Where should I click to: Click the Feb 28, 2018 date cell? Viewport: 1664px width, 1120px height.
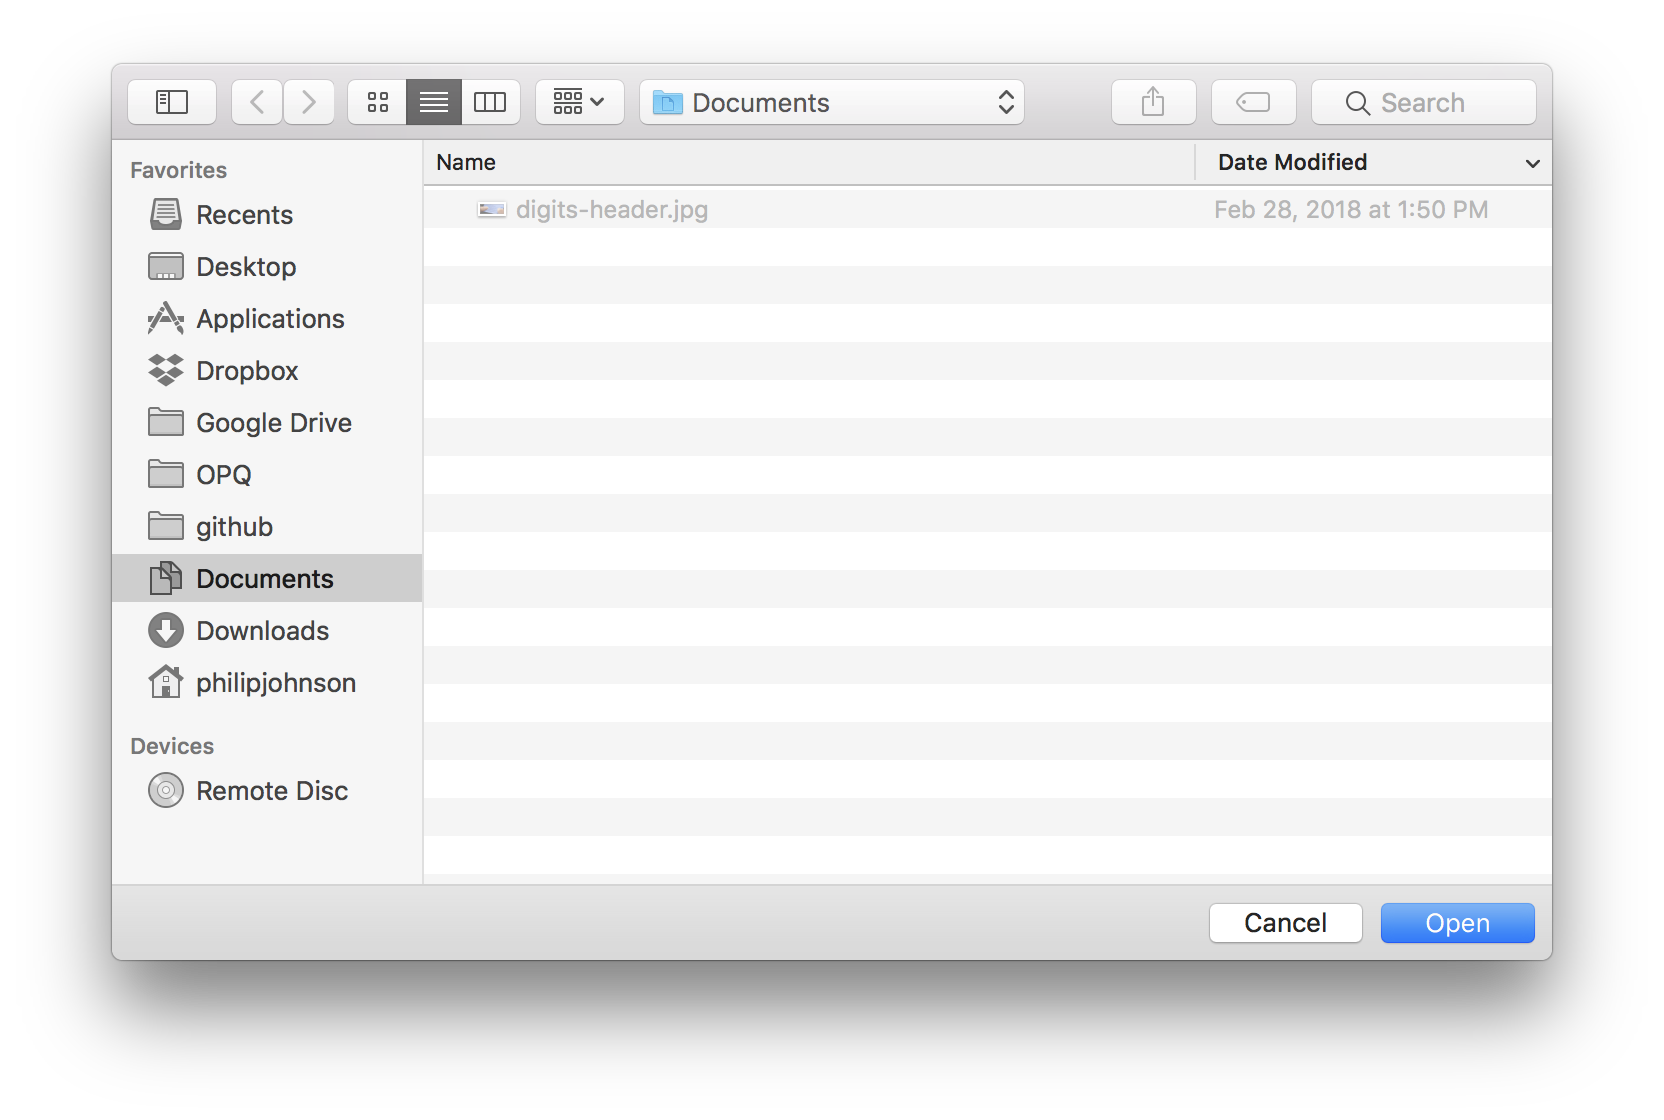click(x=1351, y=209)
